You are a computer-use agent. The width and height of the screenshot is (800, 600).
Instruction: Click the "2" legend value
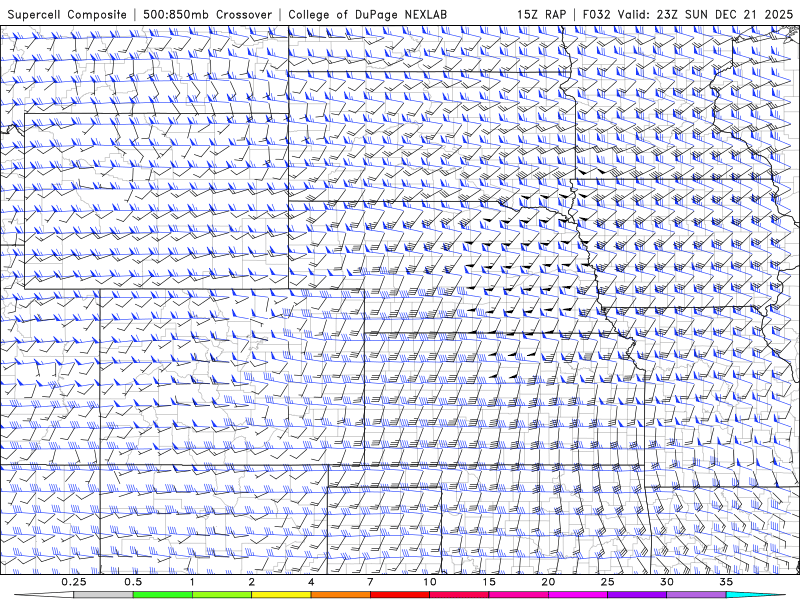252,582
